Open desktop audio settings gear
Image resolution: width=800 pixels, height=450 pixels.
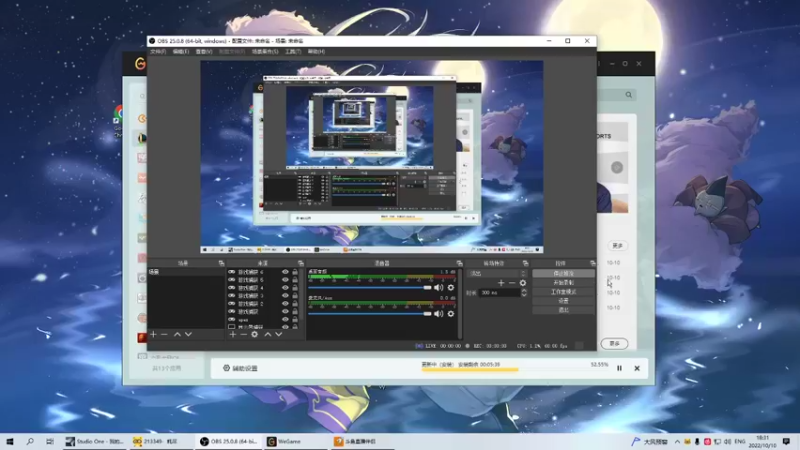coord(451,288)
